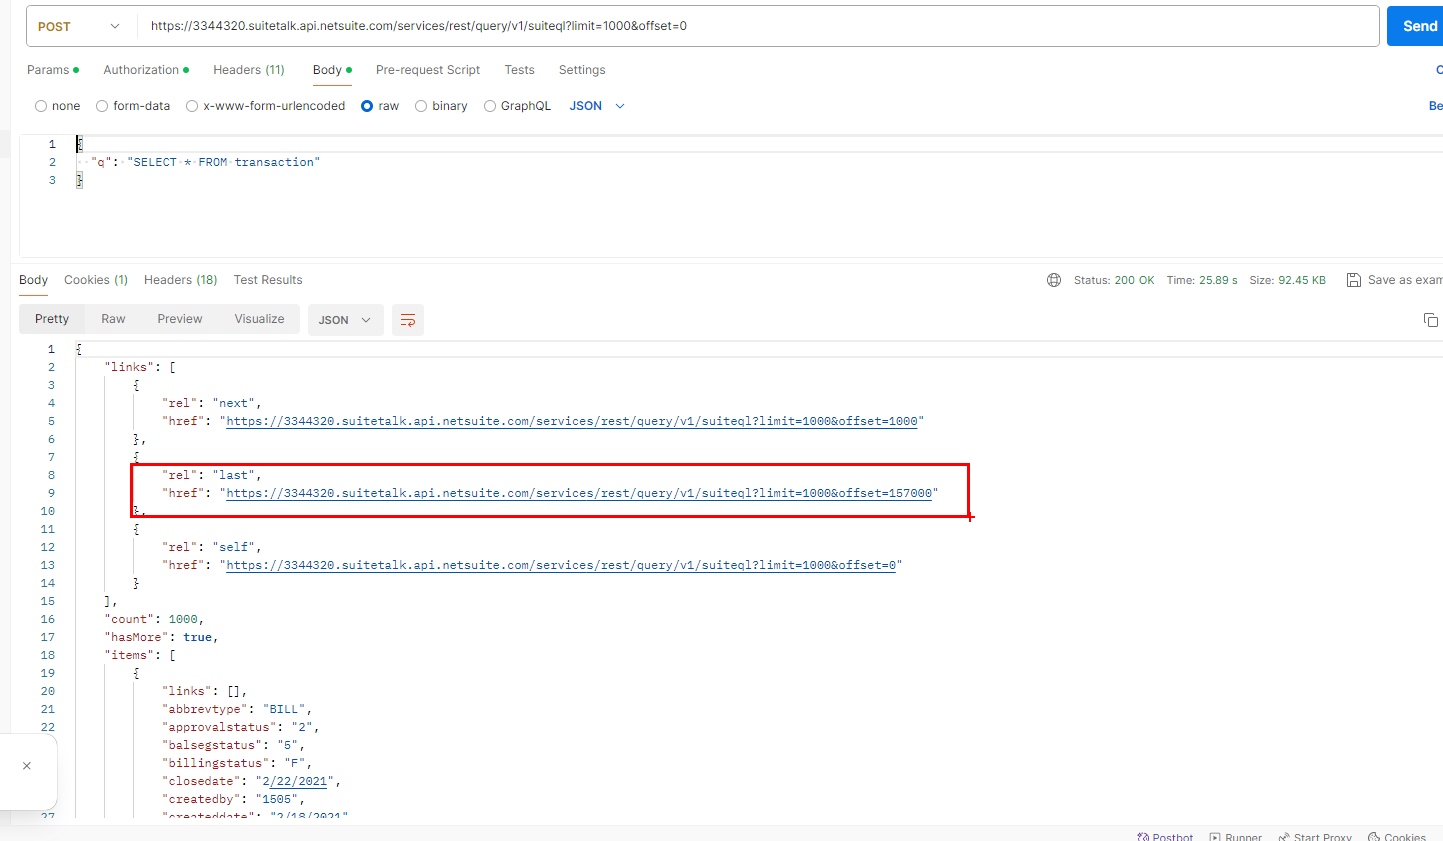Choose form-data body type

click(133, 106)
